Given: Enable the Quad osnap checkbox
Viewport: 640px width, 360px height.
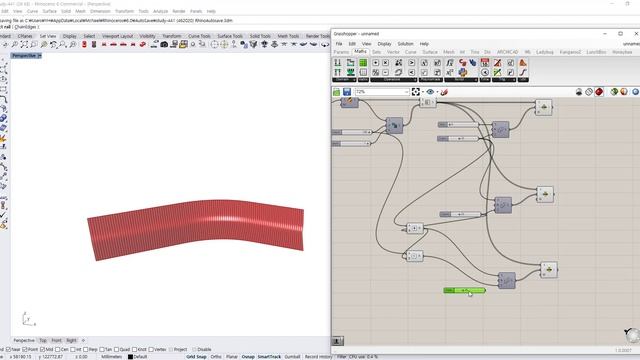Looking at the screenshot, I should point(116,349).
